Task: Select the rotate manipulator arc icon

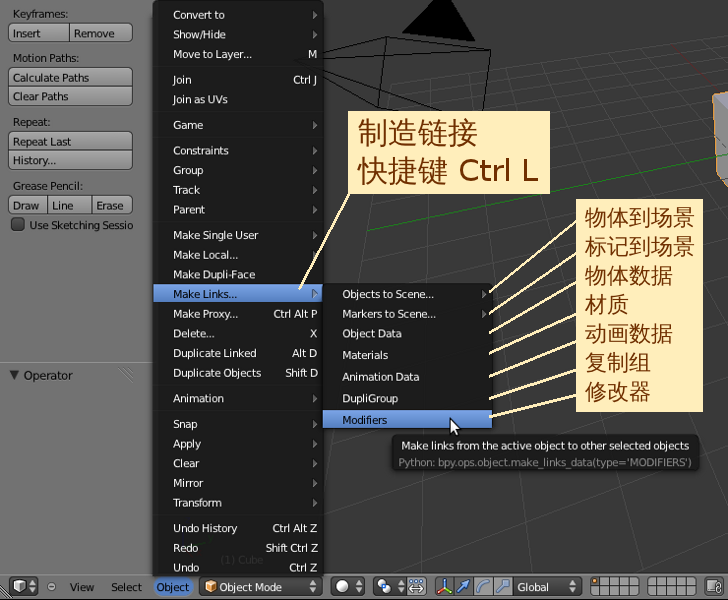Action: tap(483, 587)
